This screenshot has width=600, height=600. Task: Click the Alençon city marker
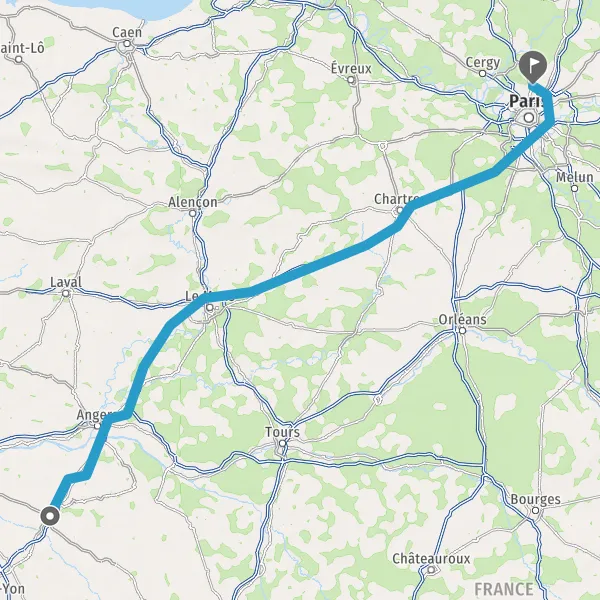[192, 213]
